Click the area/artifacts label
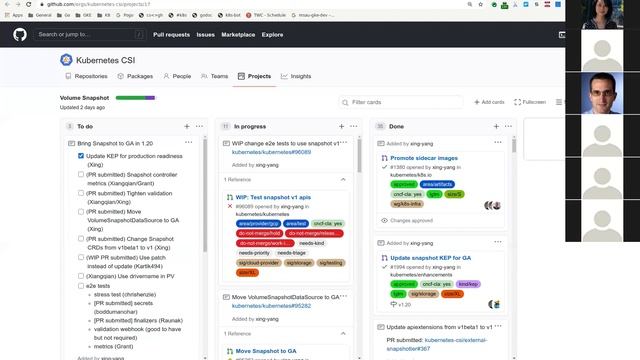This screenshot has width=640, height=360. point(437,184)
